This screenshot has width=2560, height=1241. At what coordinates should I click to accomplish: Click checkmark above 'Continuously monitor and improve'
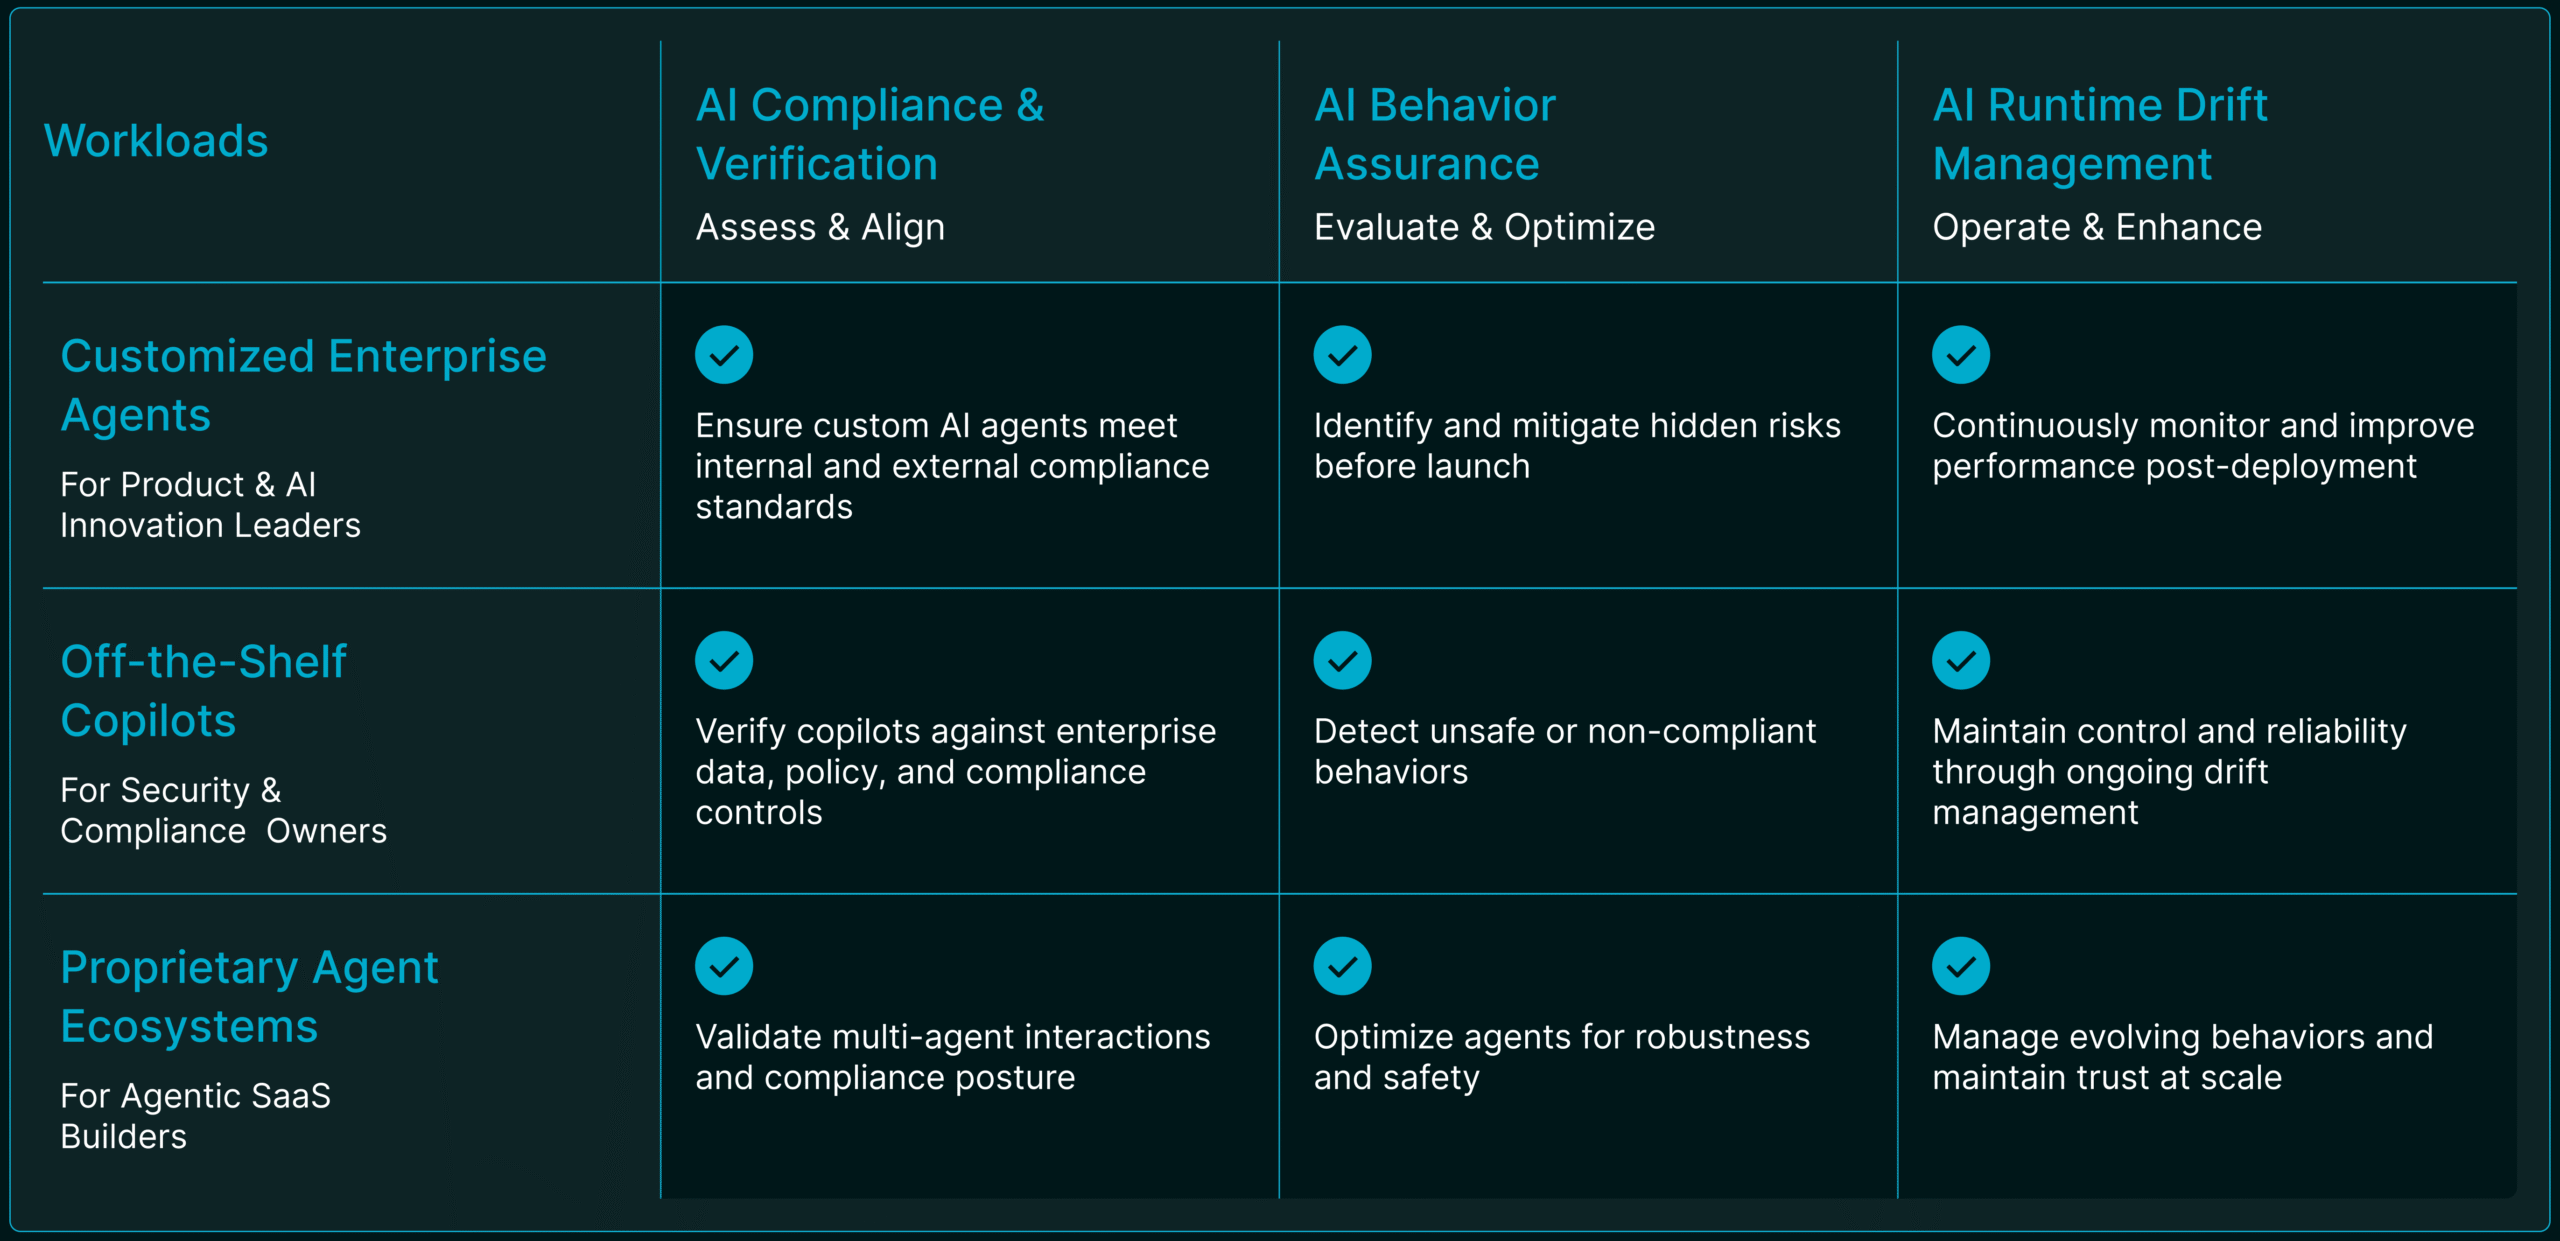click(1960, 355)
